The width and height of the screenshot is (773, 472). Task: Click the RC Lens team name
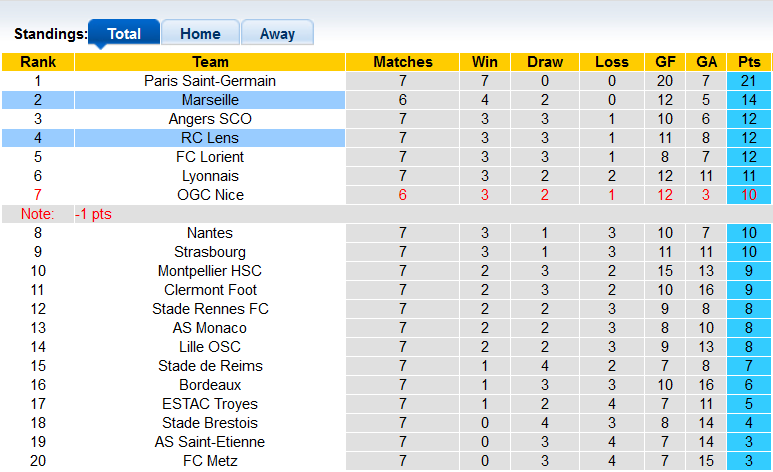click(210, 138)
